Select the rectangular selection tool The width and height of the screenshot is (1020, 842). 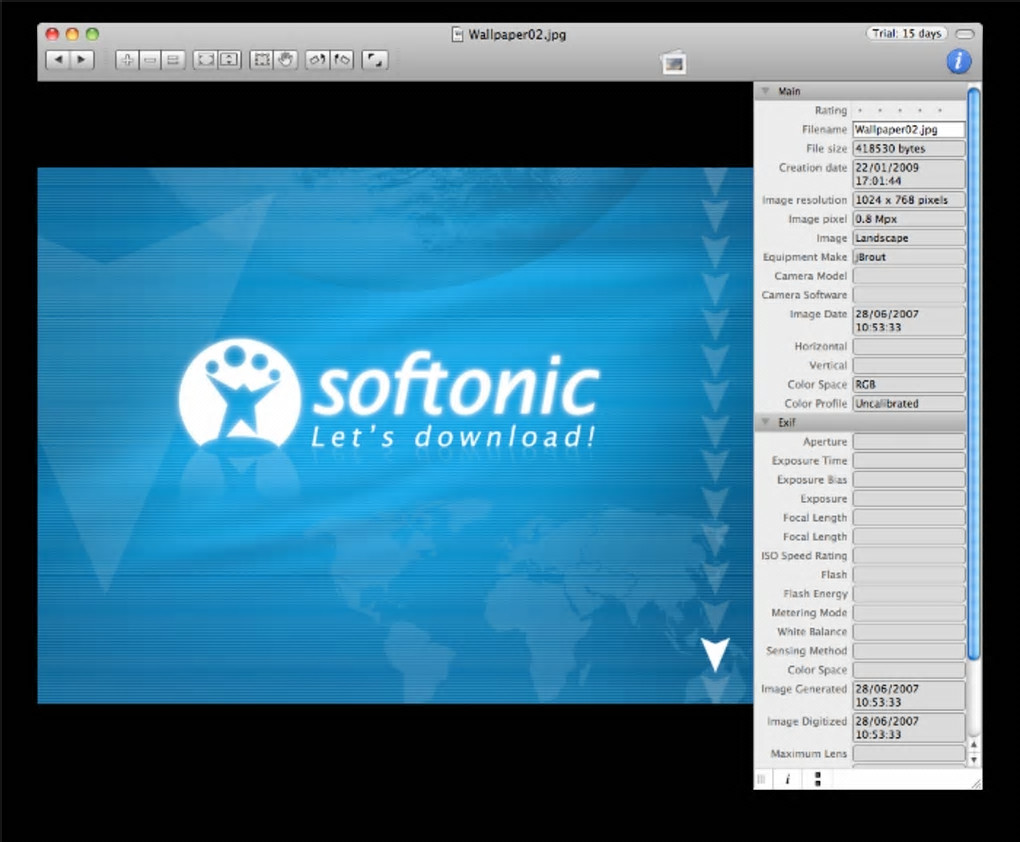262,60
